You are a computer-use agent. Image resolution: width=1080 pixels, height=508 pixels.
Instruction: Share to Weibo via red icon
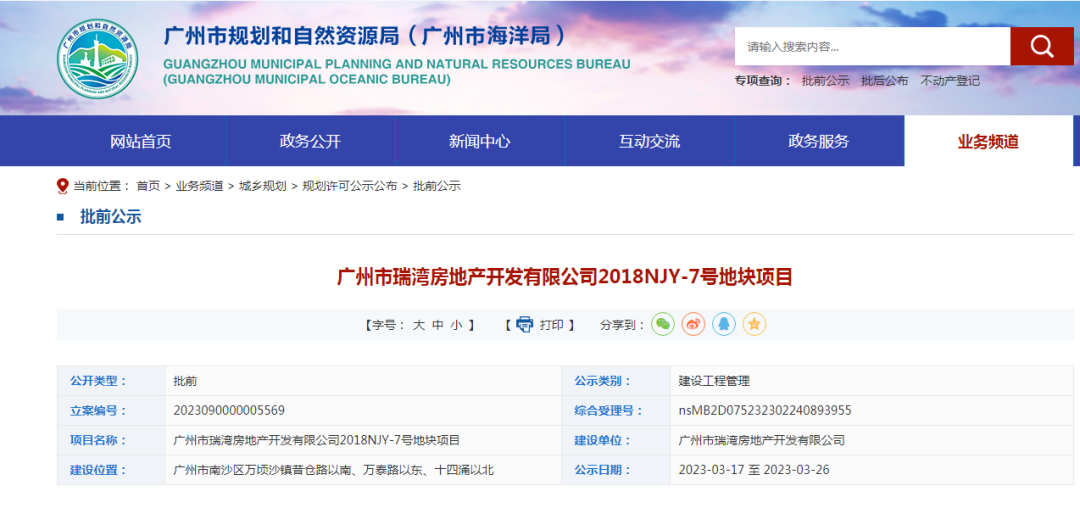pyautogui.click(x=693, y=324)
